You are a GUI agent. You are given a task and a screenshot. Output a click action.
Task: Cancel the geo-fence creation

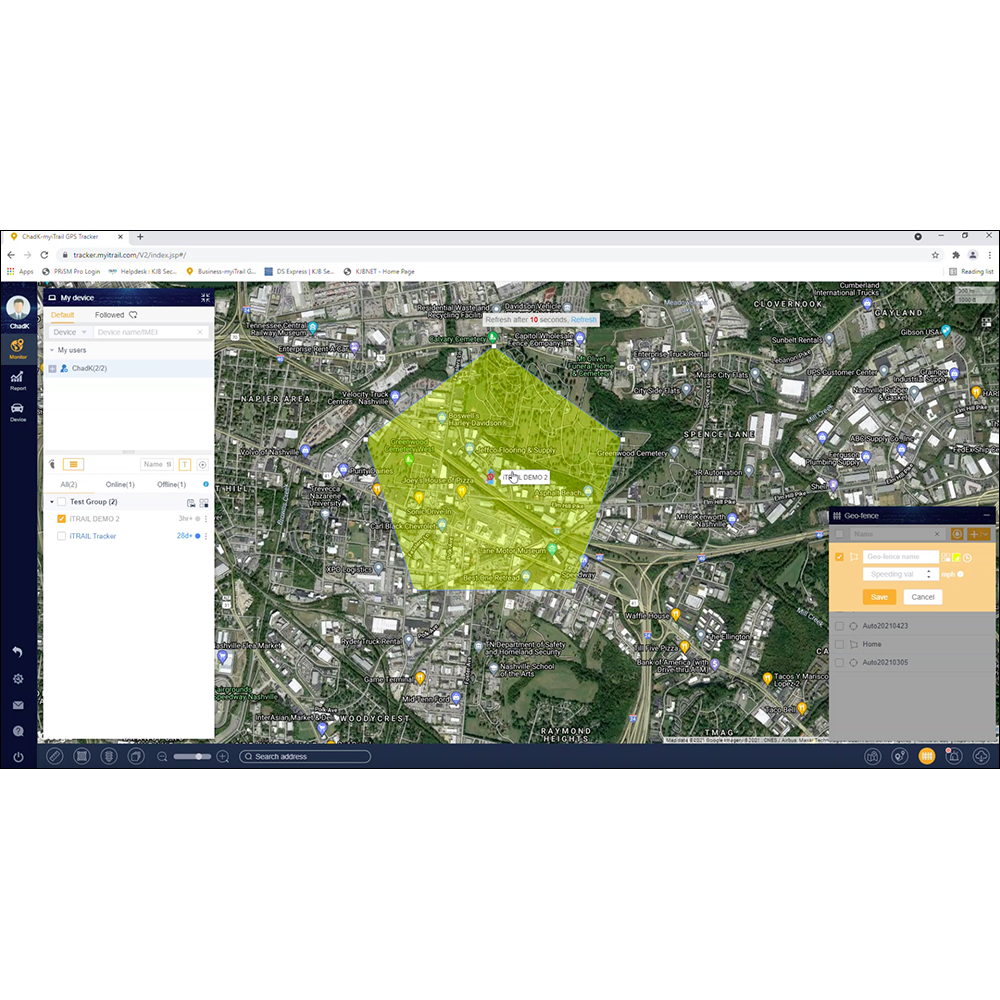click(x=923, y=597)
